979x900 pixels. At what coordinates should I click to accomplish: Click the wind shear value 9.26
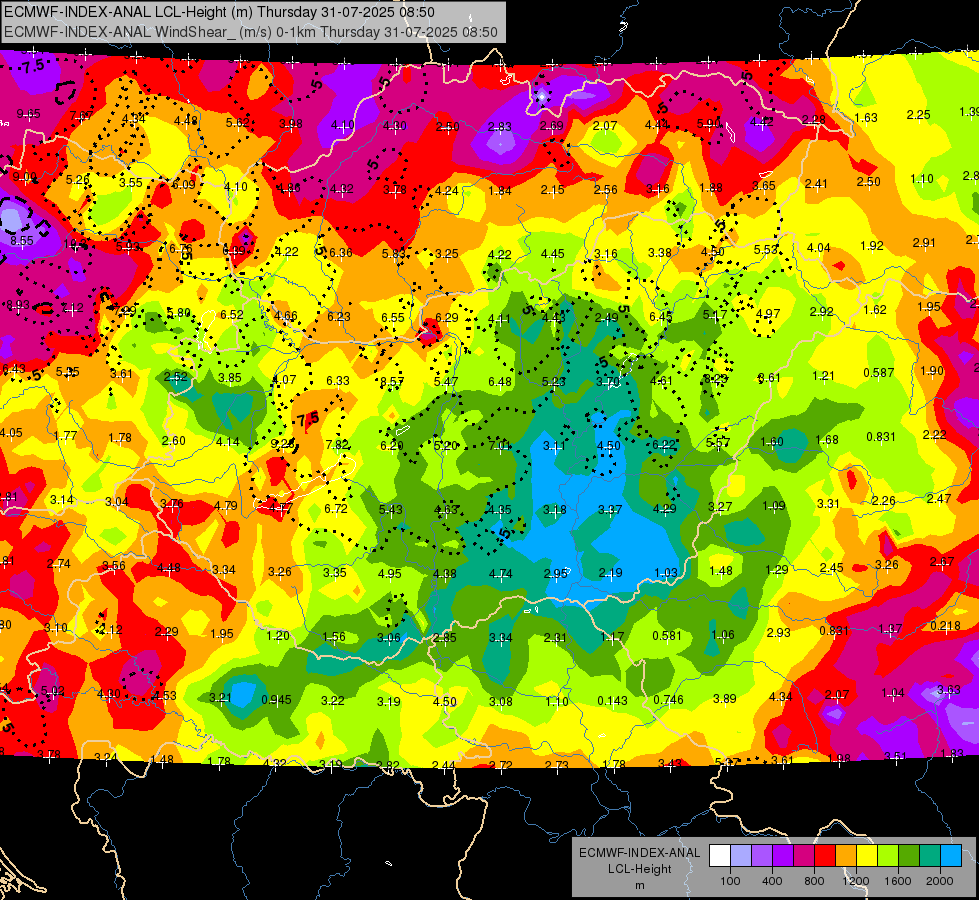click(x=283, y=443)
